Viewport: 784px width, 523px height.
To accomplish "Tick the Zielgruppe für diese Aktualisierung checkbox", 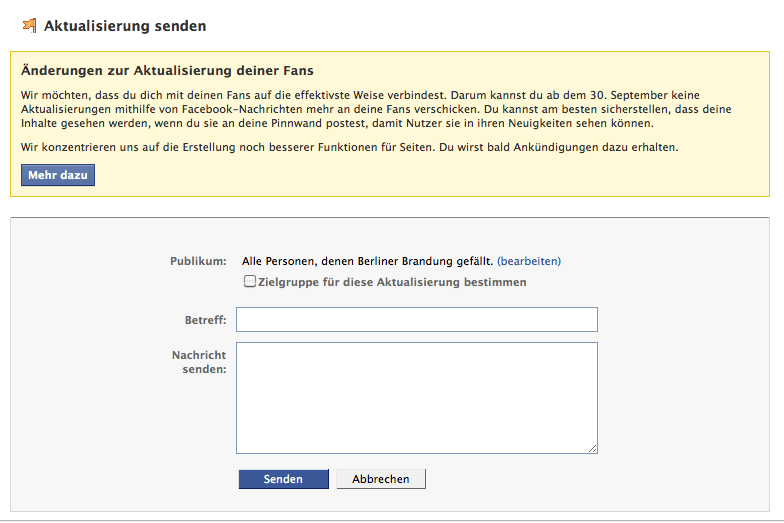I will pos(250,281).
